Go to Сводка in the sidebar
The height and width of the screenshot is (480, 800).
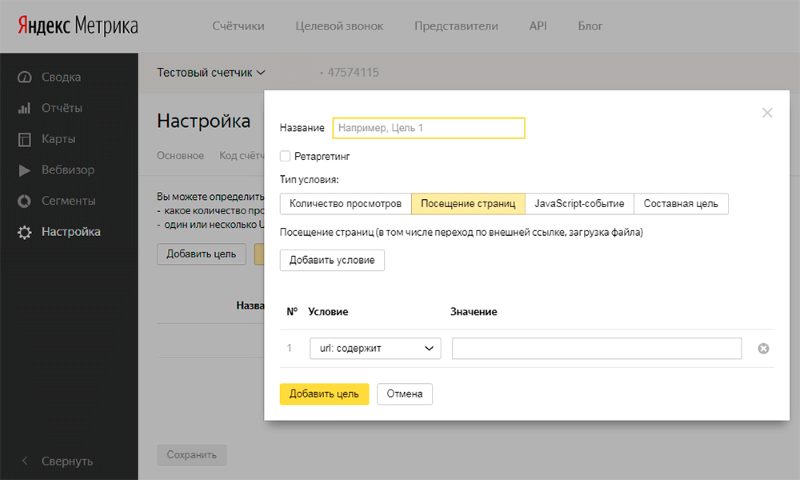[61, 77]
